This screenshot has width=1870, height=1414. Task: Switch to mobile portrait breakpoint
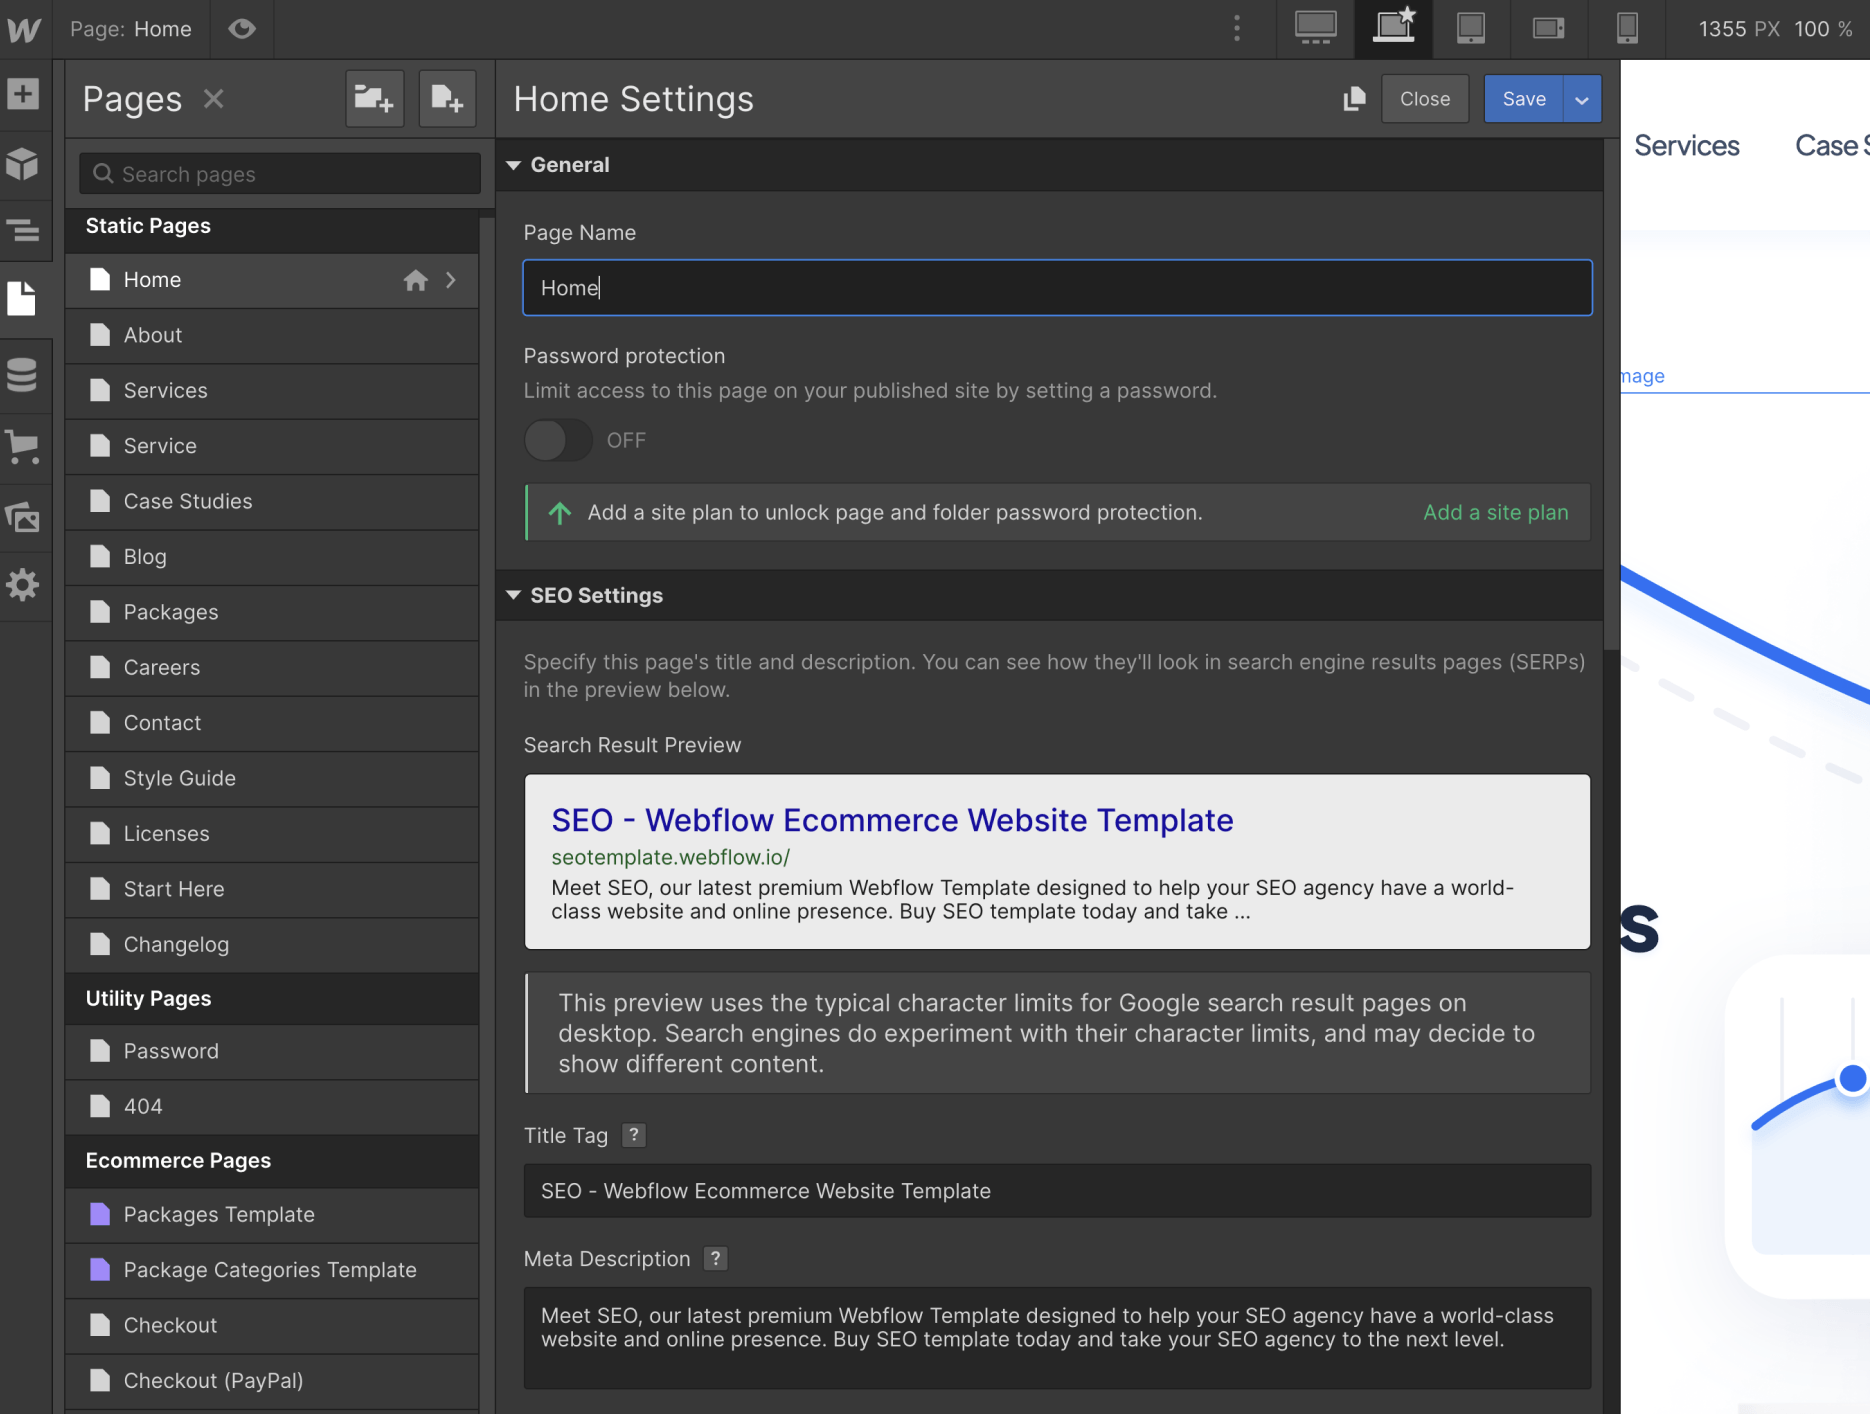[1627, 29]
